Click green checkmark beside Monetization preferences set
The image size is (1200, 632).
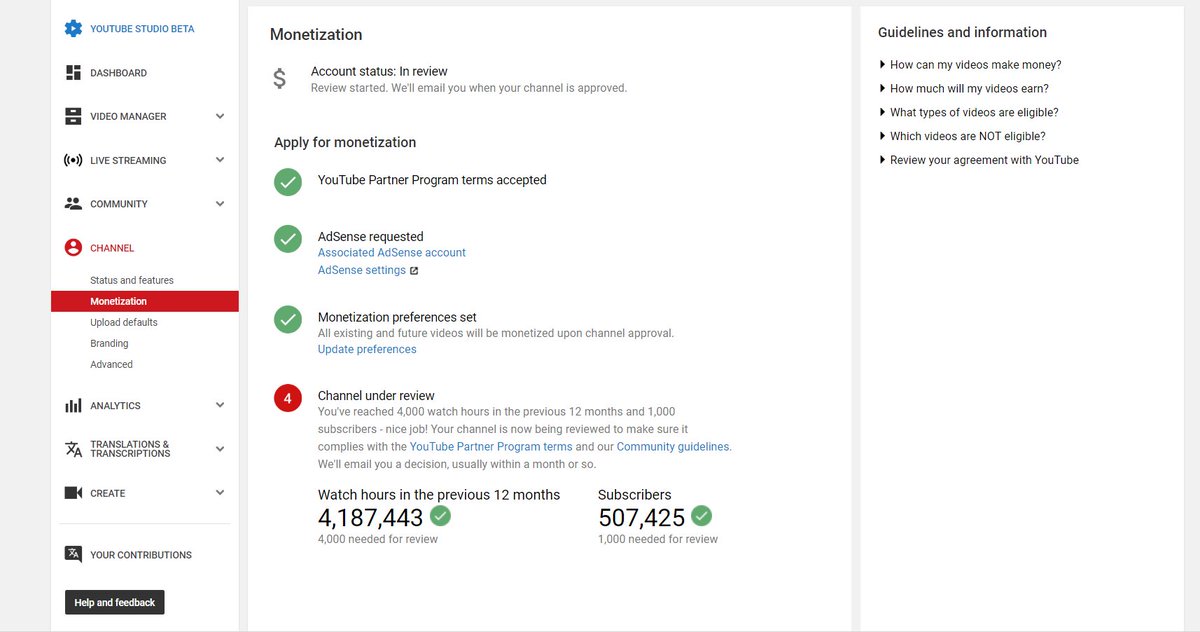pos(288,319)
